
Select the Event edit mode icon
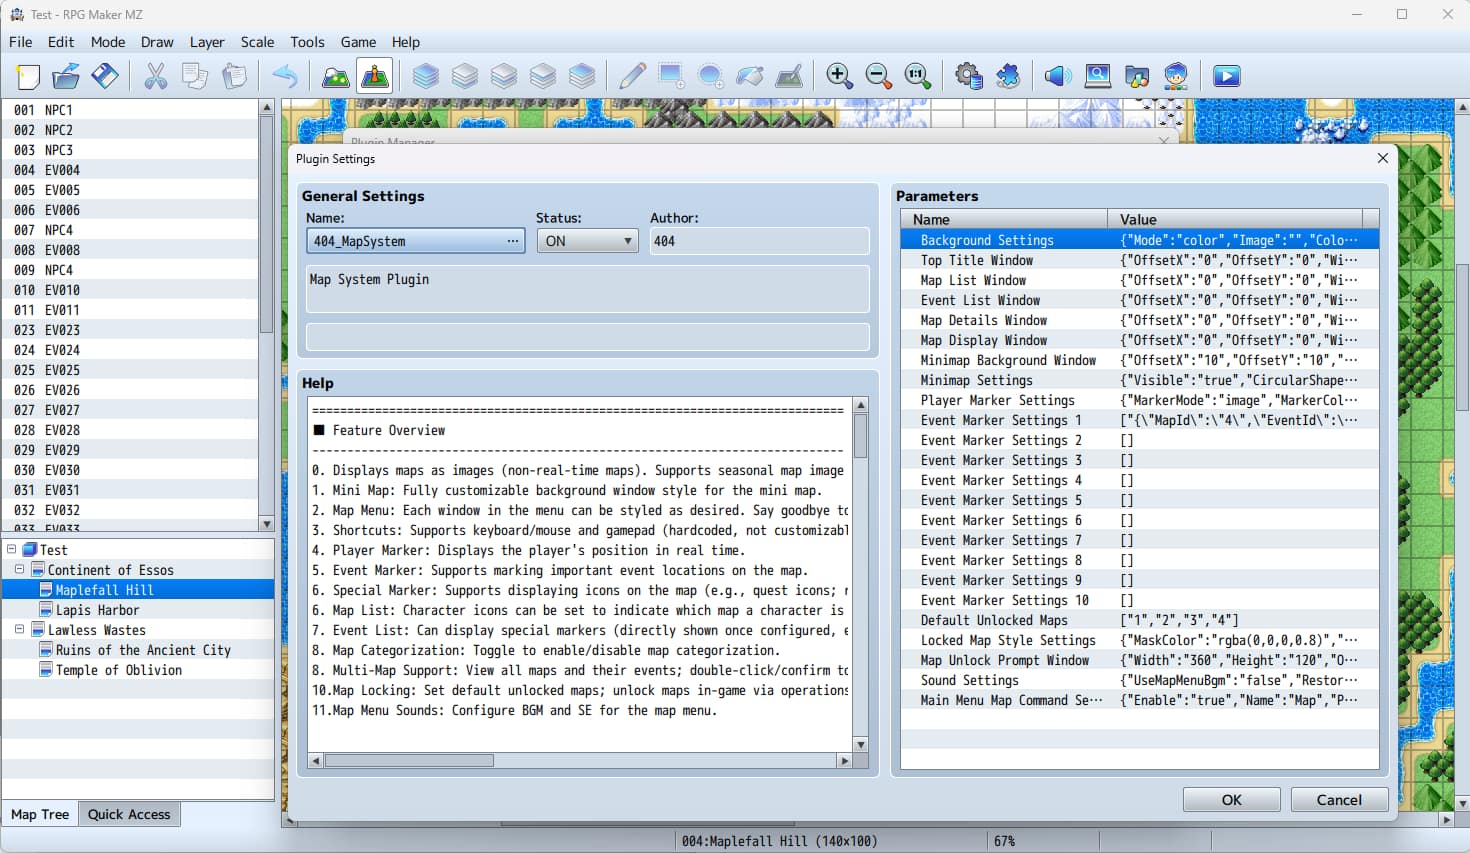click(x=375, y=76)
